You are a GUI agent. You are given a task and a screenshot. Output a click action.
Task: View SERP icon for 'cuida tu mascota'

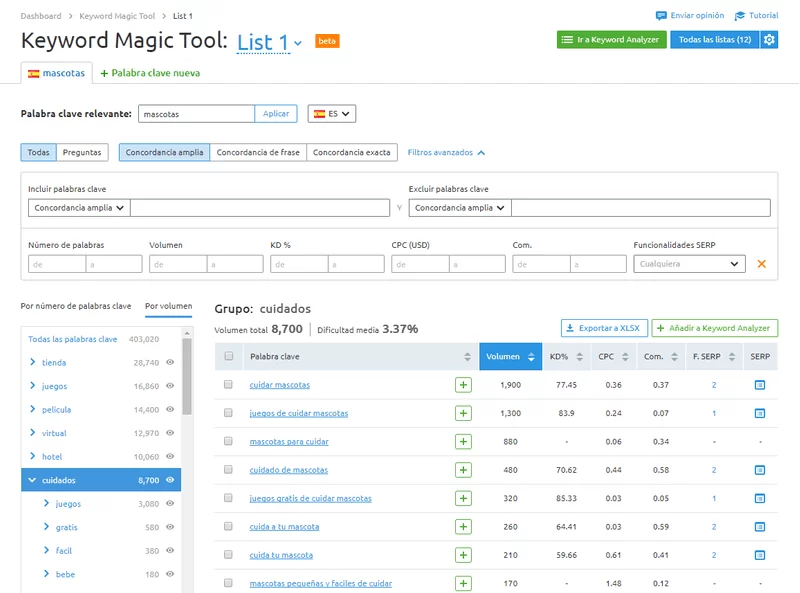point(760,555)
